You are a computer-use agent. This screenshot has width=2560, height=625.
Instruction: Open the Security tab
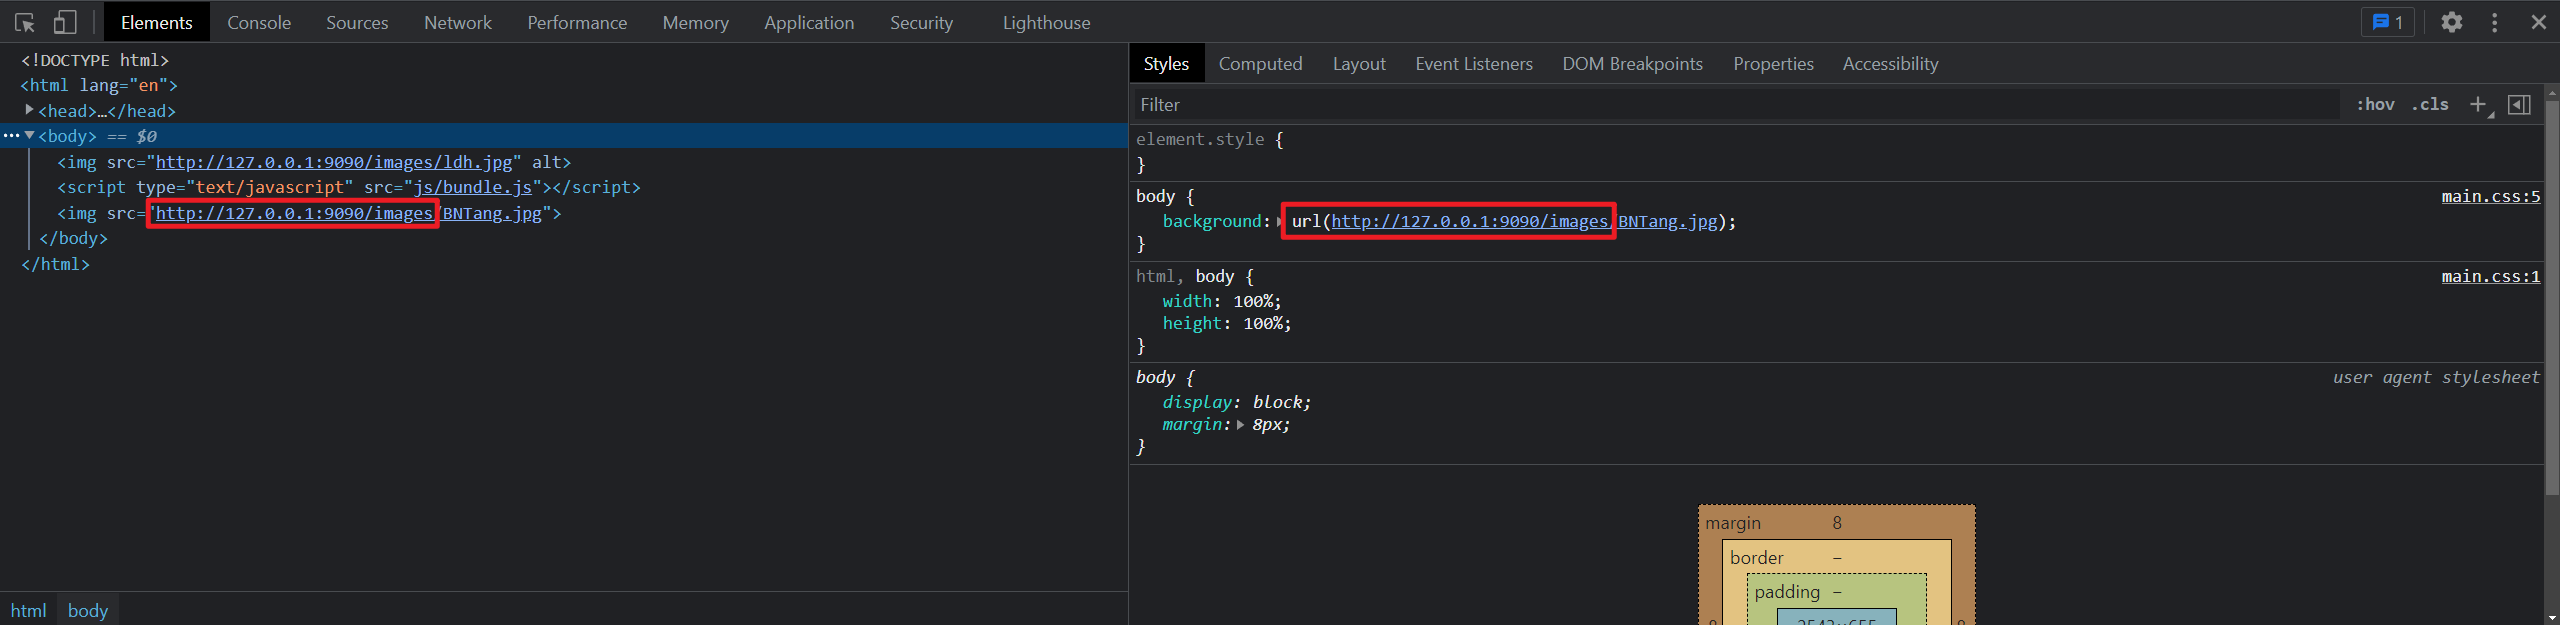click(x=921, y=22)
